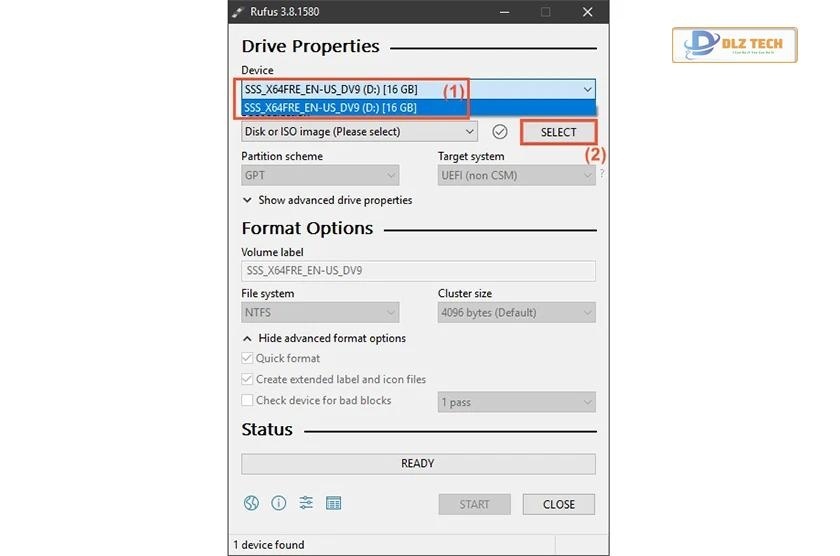
Task: Click the DLZ Tech logo
Action: click(x=734, y=45)
